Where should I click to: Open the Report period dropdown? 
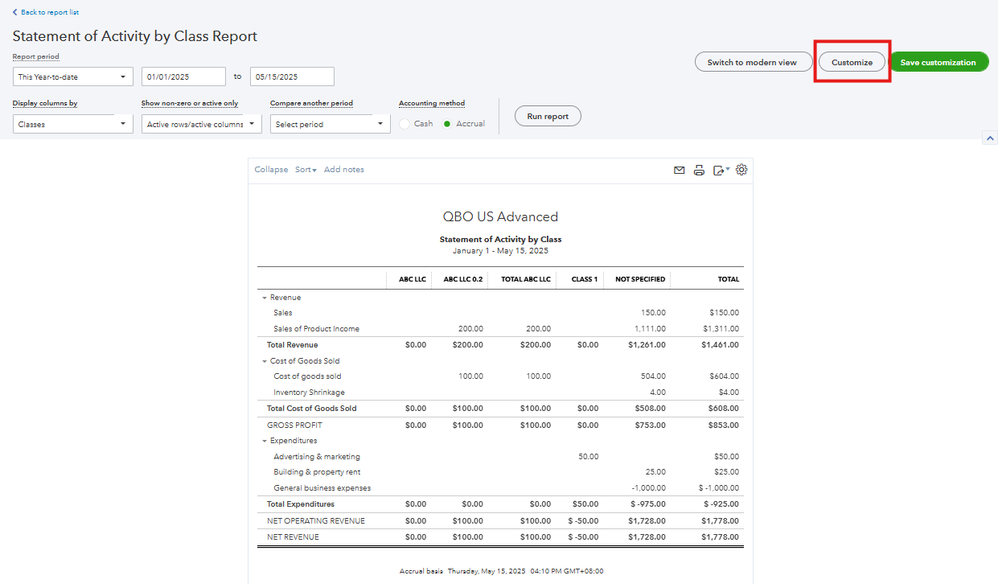click(73, 77)
